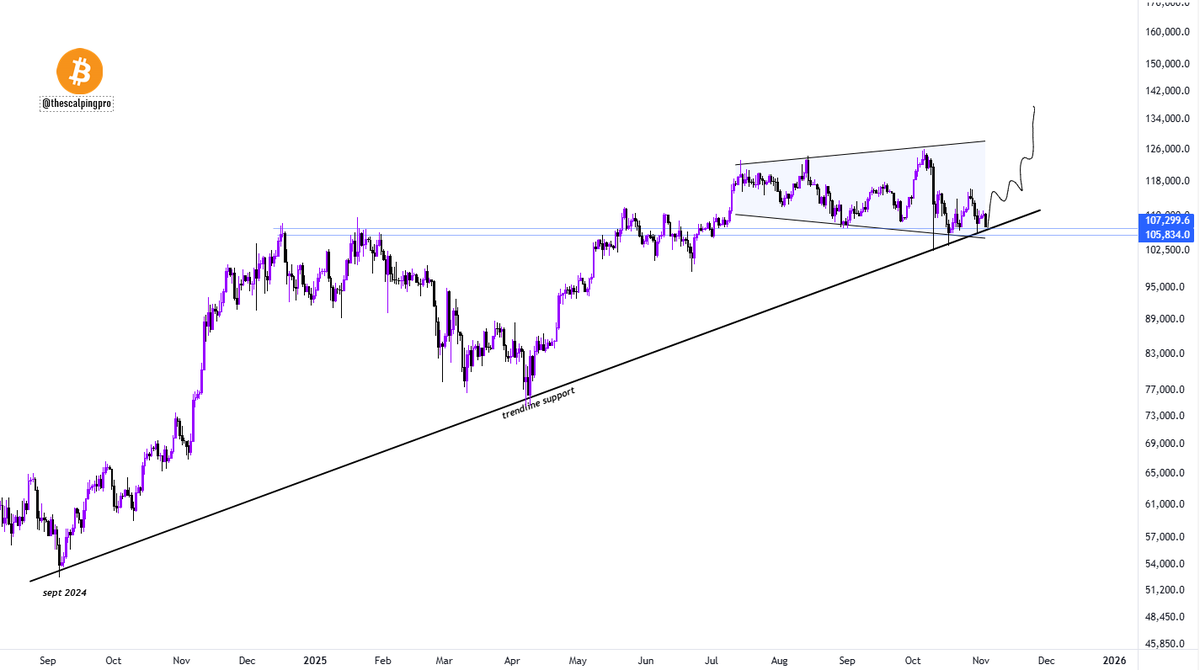
Task: Click the blue 107,299.6 price label
Action: click(x=1166, y=220)
